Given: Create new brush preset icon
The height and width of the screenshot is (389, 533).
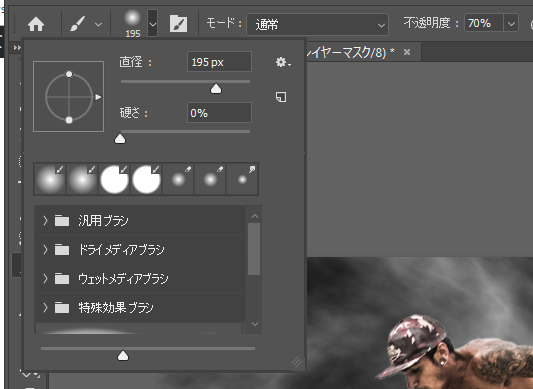Looking at the screenshot, I should tap(281, 97).
